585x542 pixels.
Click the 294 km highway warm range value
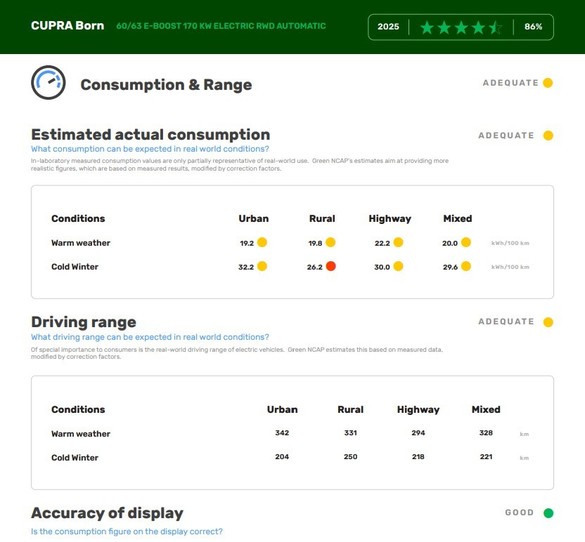coord(418,433)
